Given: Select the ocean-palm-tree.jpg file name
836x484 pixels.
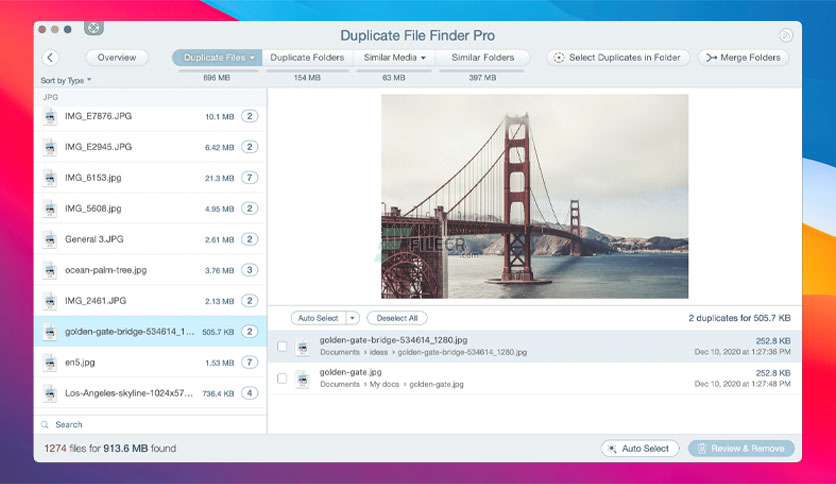Looking at the screenshot, I should pyautogui.click(x=106, y=270).
